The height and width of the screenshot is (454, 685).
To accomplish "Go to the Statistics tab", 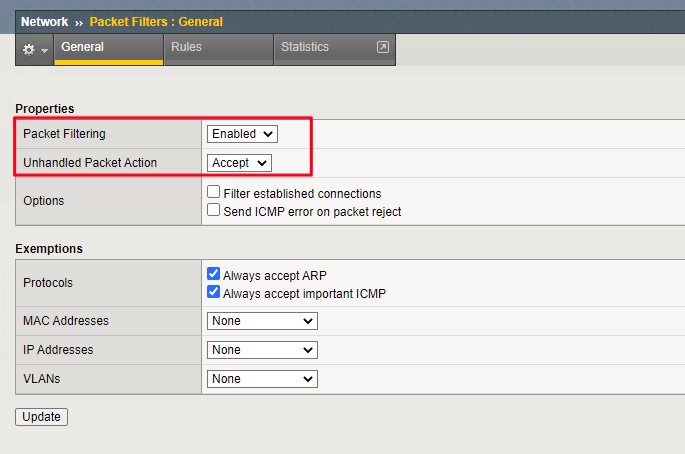I will 305,47.
